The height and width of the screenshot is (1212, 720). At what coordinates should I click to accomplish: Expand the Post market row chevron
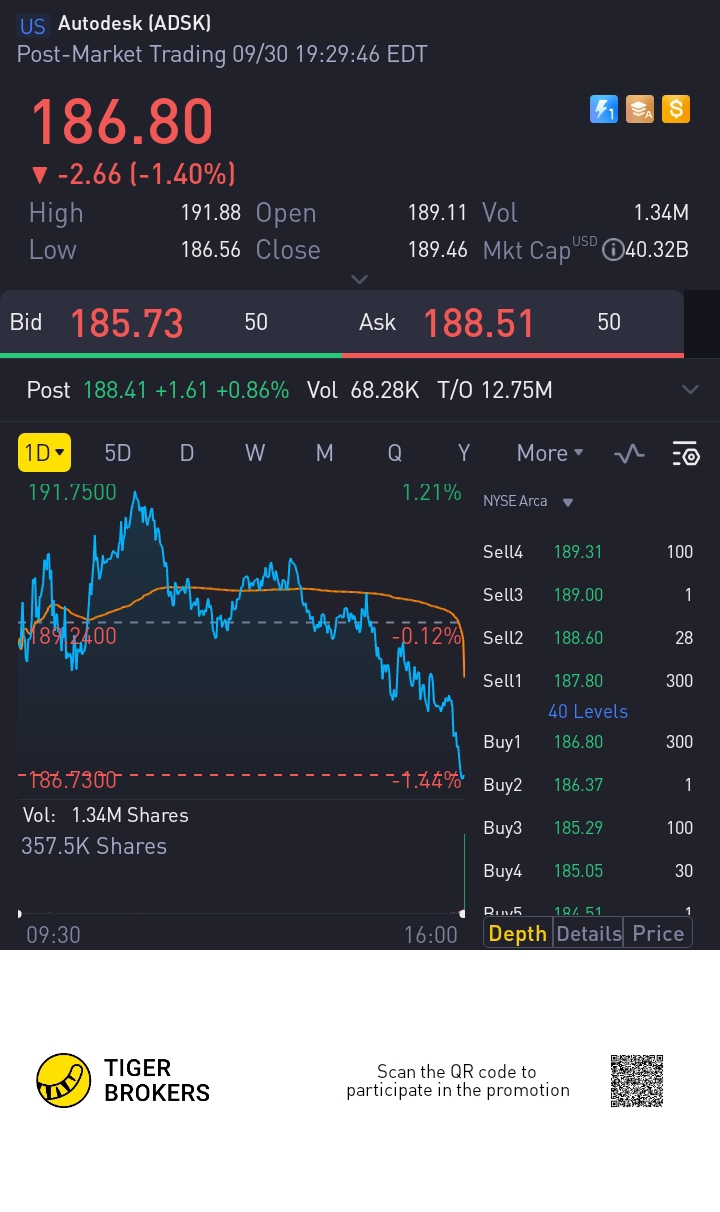[x=690, y=389]
